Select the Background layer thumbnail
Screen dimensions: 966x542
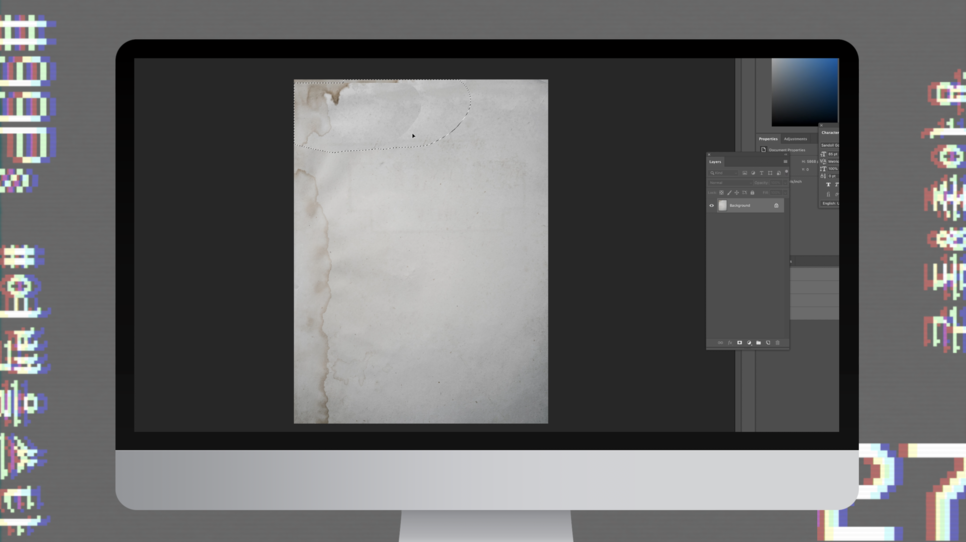tap(723, 206)
